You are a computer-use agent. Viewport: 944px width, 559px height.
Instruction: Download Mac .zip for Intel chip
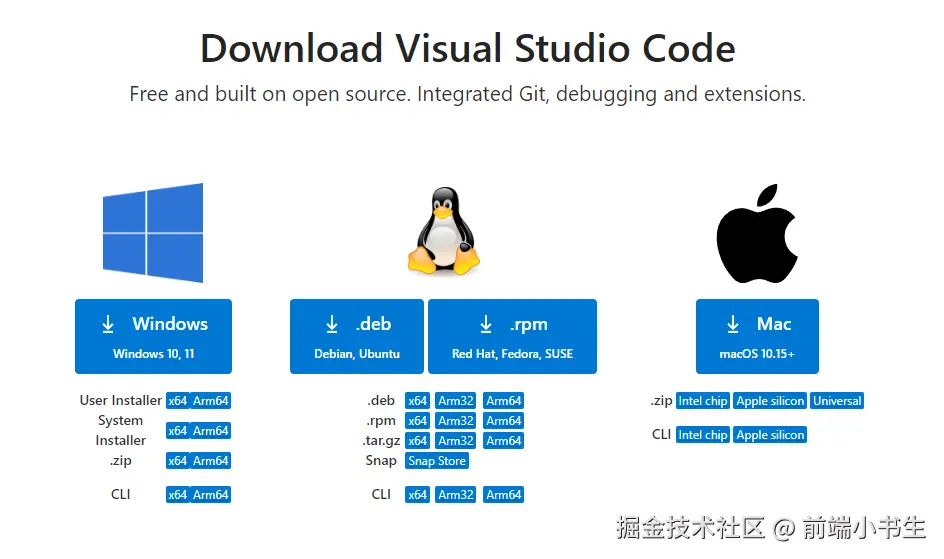(x=703, y=401)
